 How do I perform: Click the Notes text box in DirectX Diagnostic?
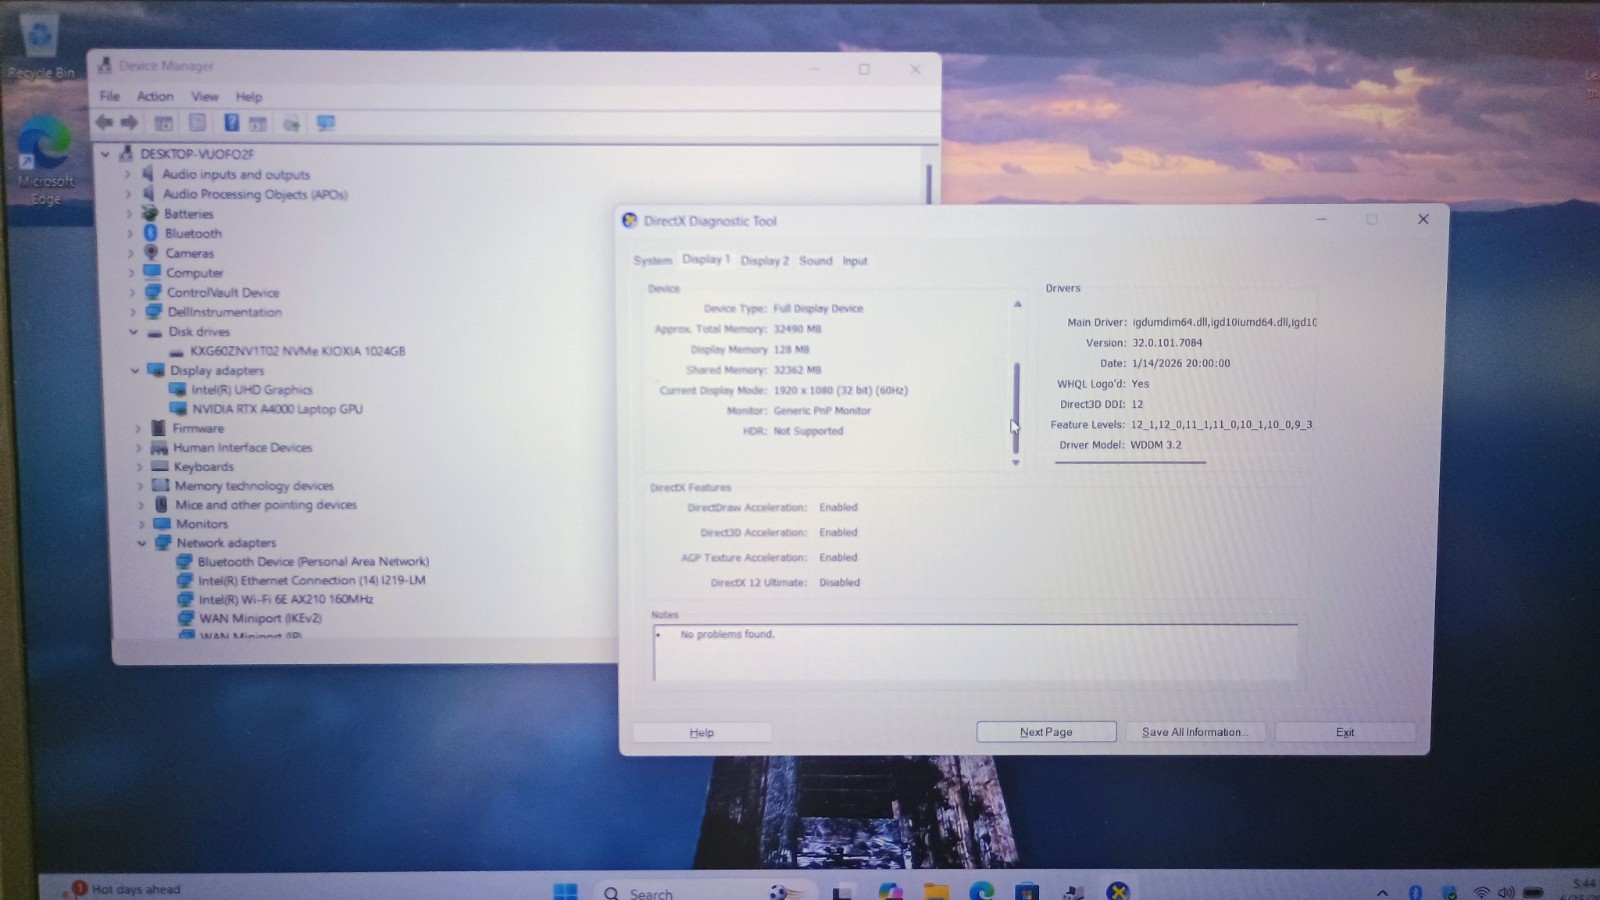975,652
